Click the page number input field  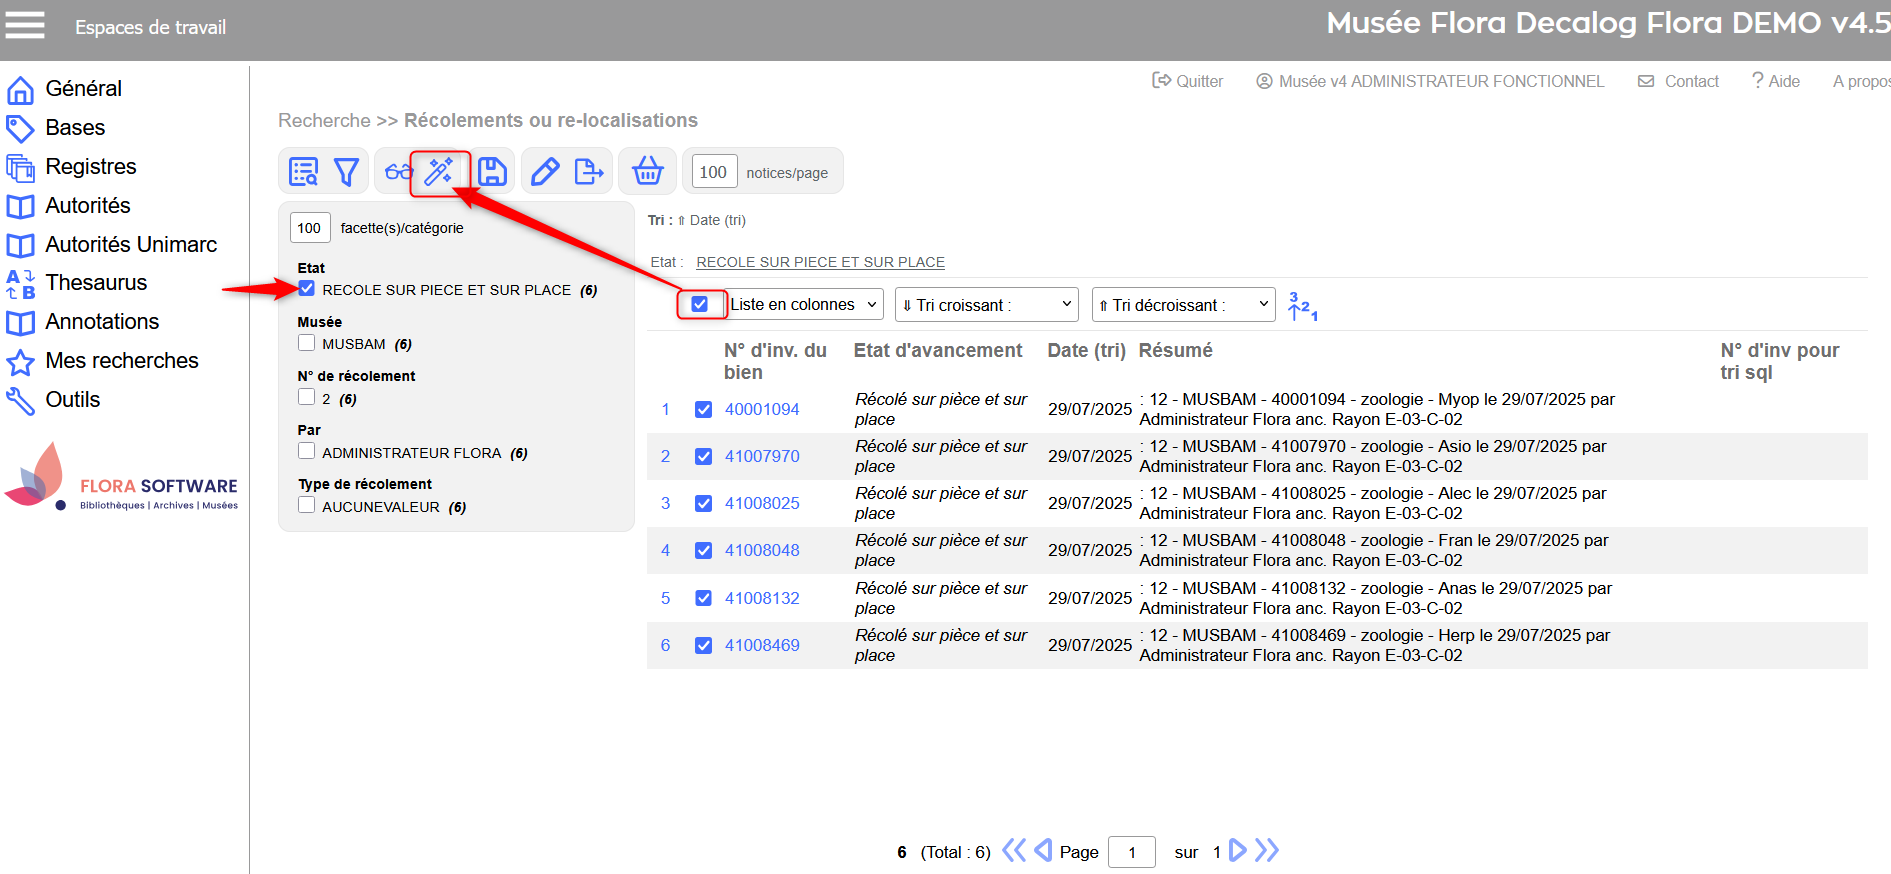point(1132,852)
